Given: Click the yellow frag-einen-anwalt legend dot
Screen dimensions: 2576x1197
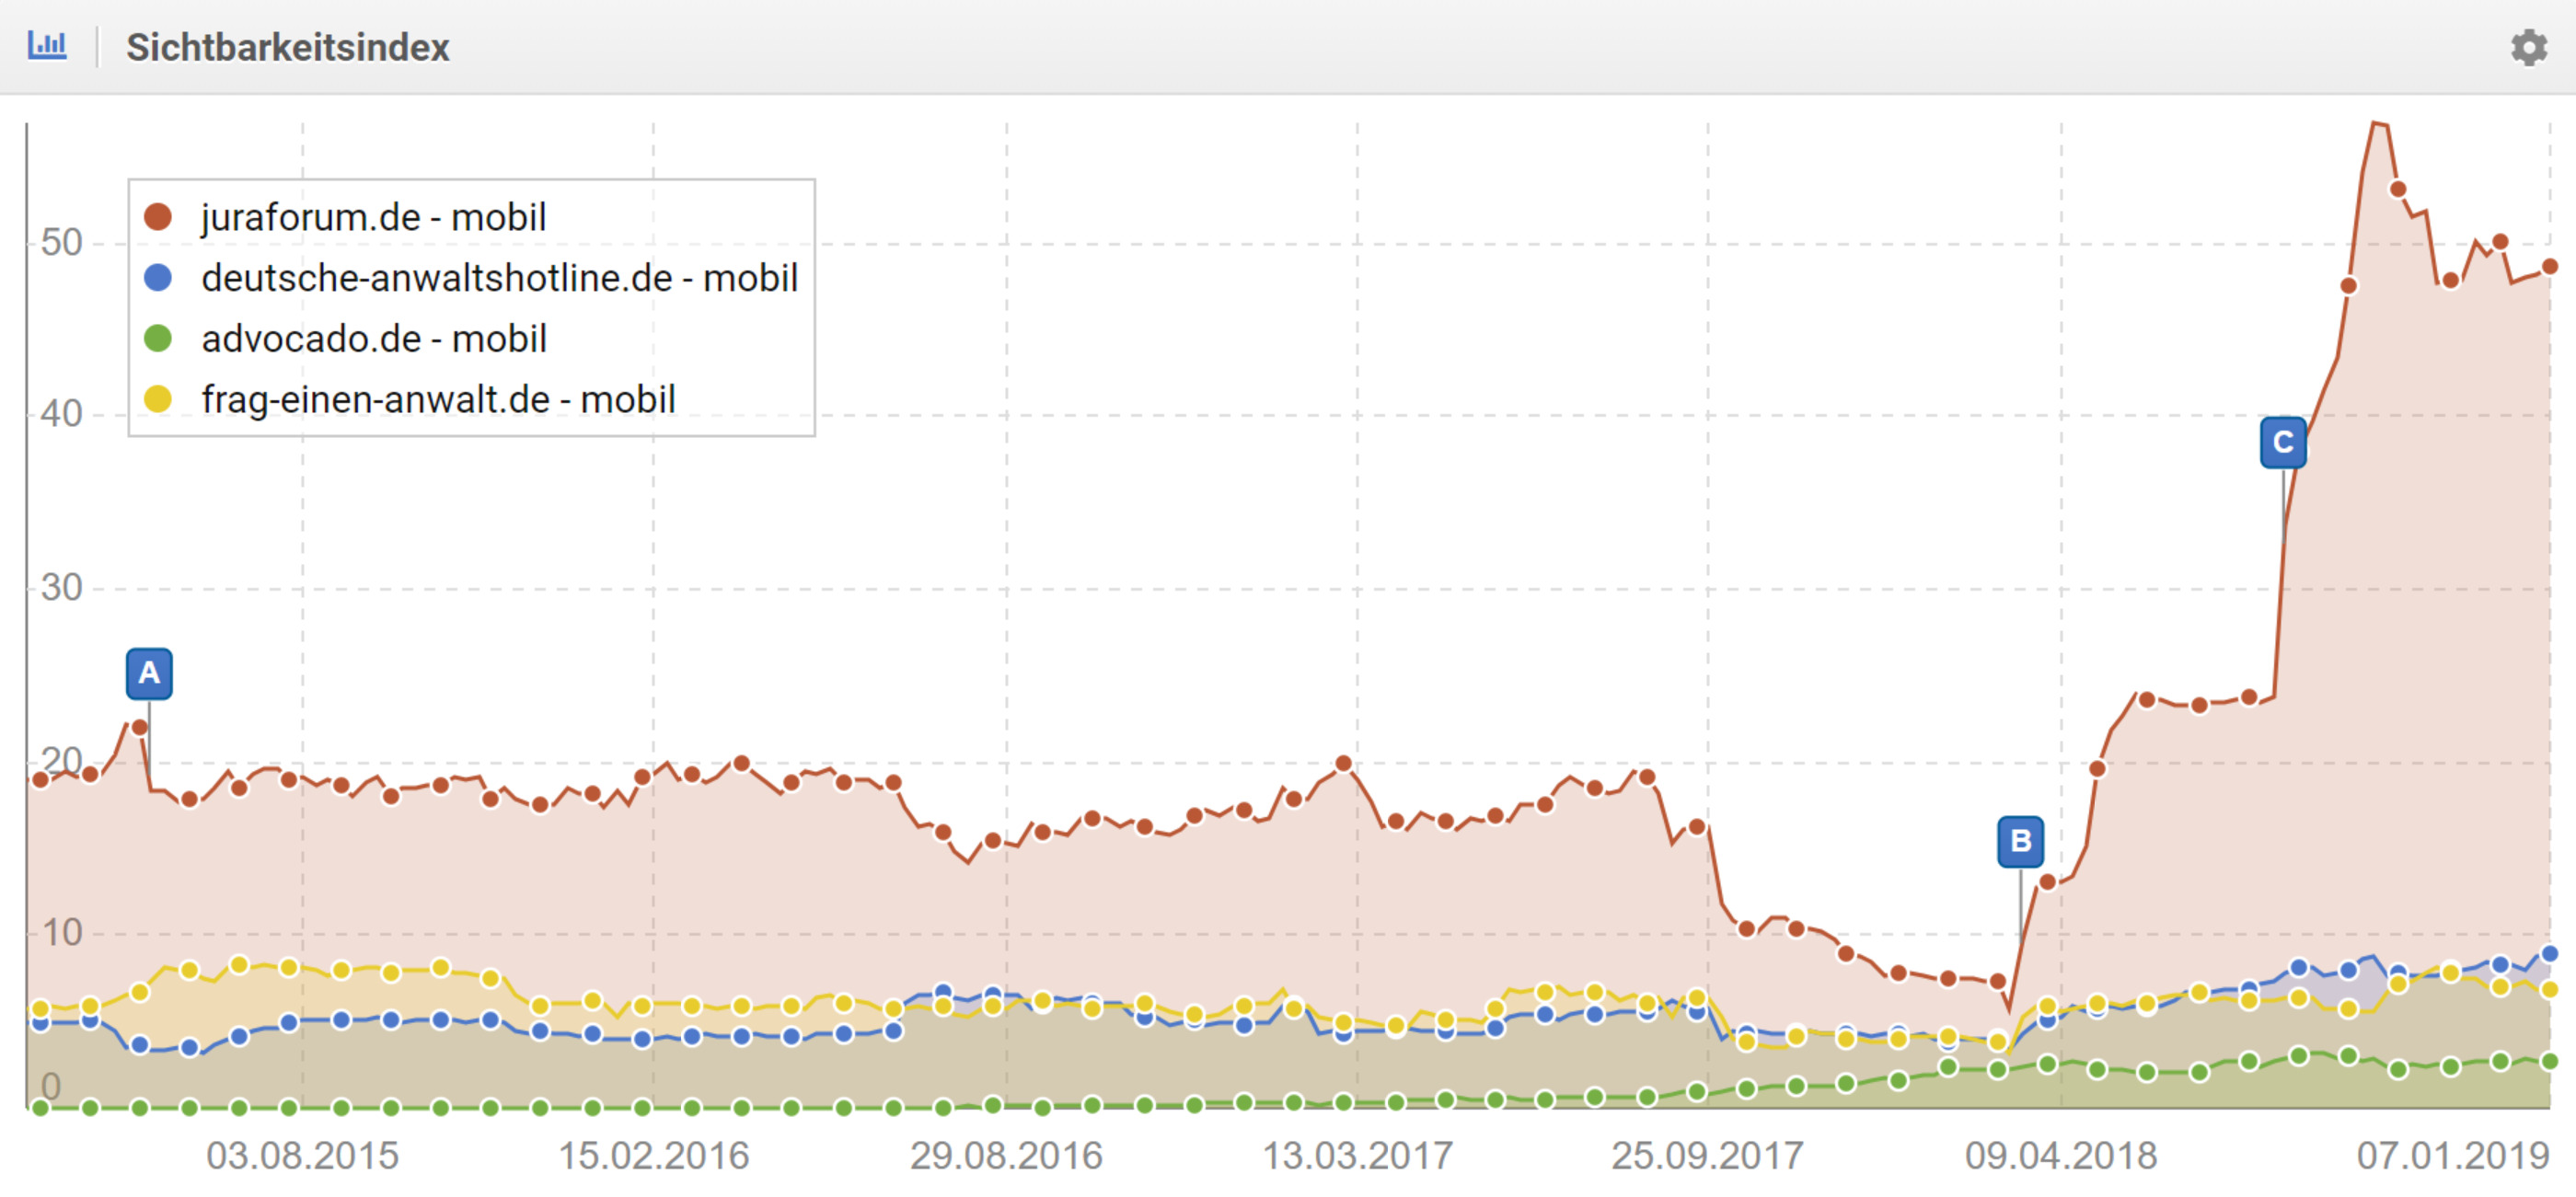Looking at the screenshot, I should (x=158, y=399).
